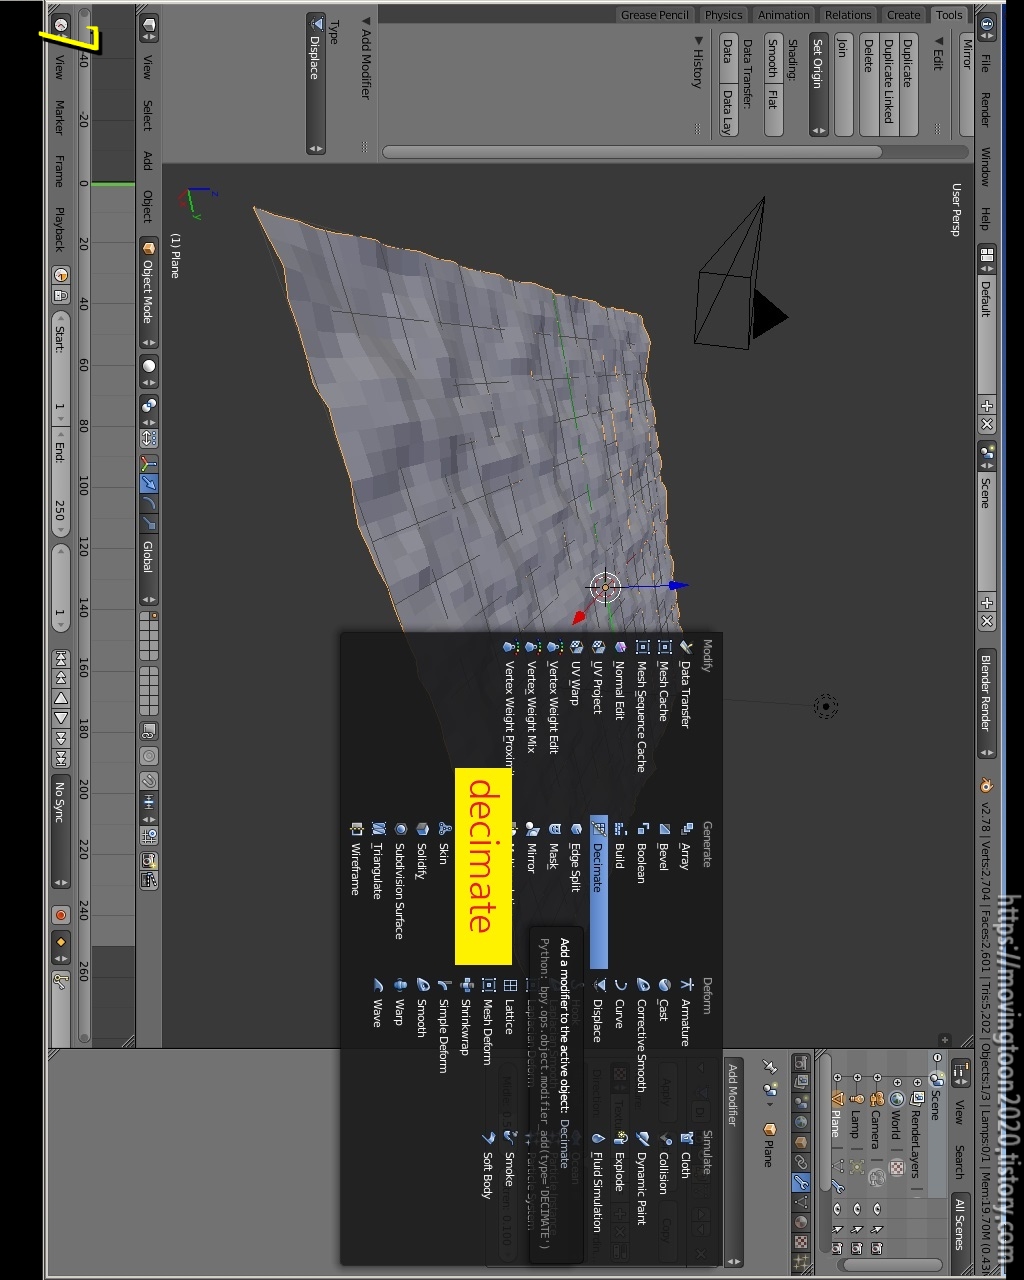The image size is (1024, 1280).
Task: Expand the Plane item in outliner
Action: pos(838,1076)
